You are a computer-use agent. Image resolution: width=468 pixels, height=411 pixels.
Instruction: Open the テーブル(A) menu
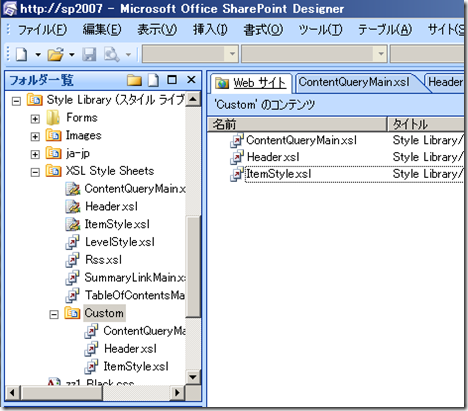pos(385,30)
